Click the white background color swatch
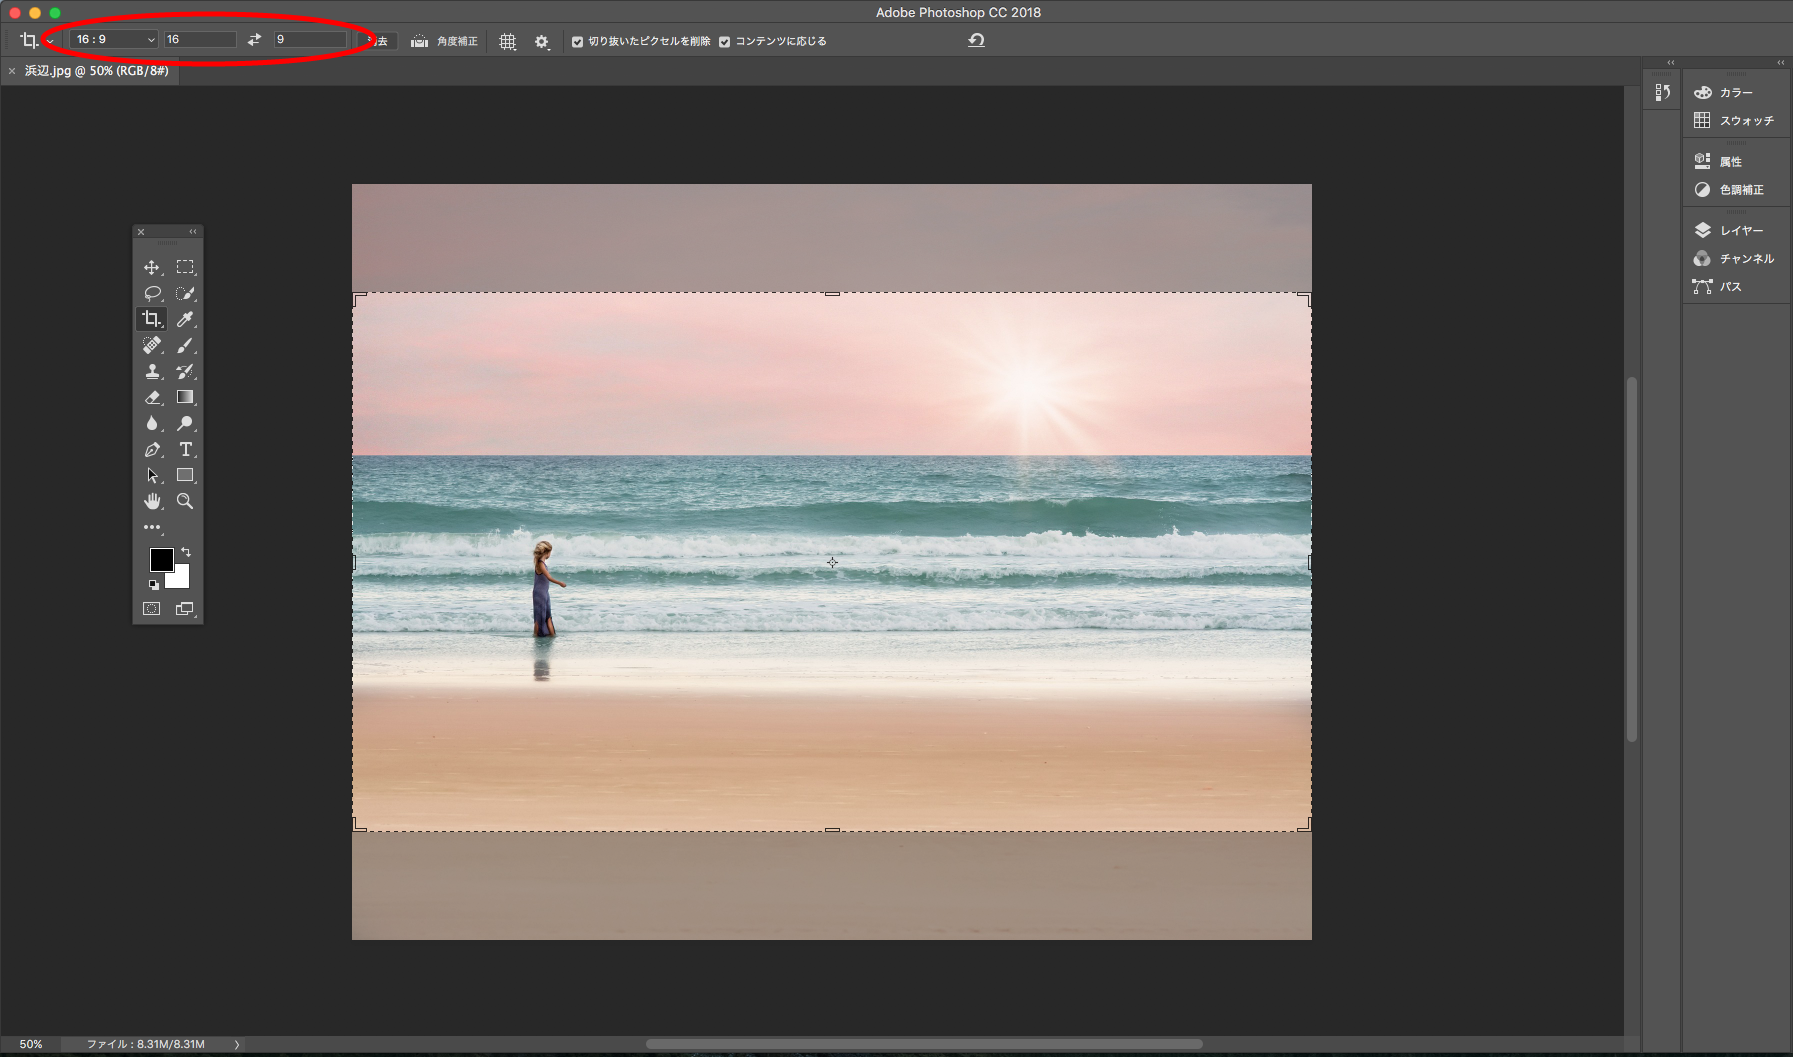The image size is (1793, 1057). (181, 578)
